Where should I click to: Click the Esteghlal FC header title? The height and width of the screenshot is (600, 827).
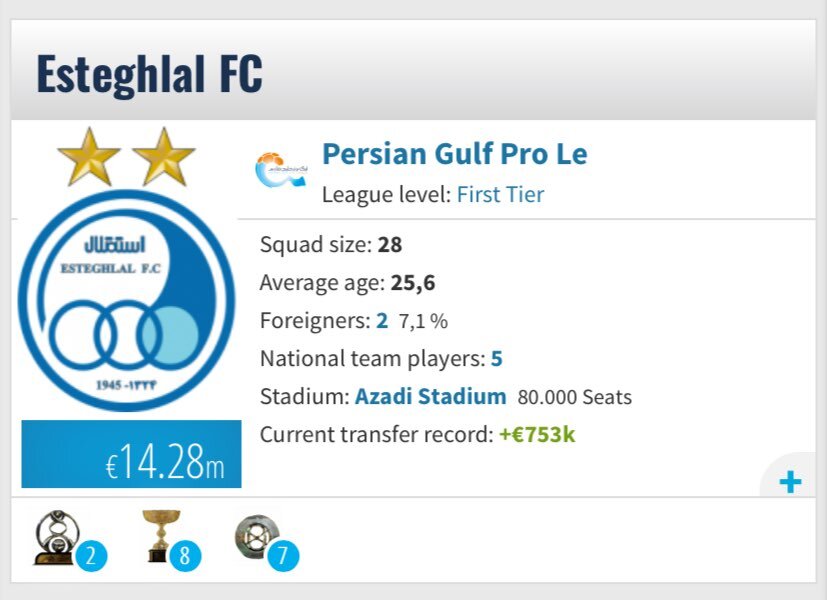point(149,74)
